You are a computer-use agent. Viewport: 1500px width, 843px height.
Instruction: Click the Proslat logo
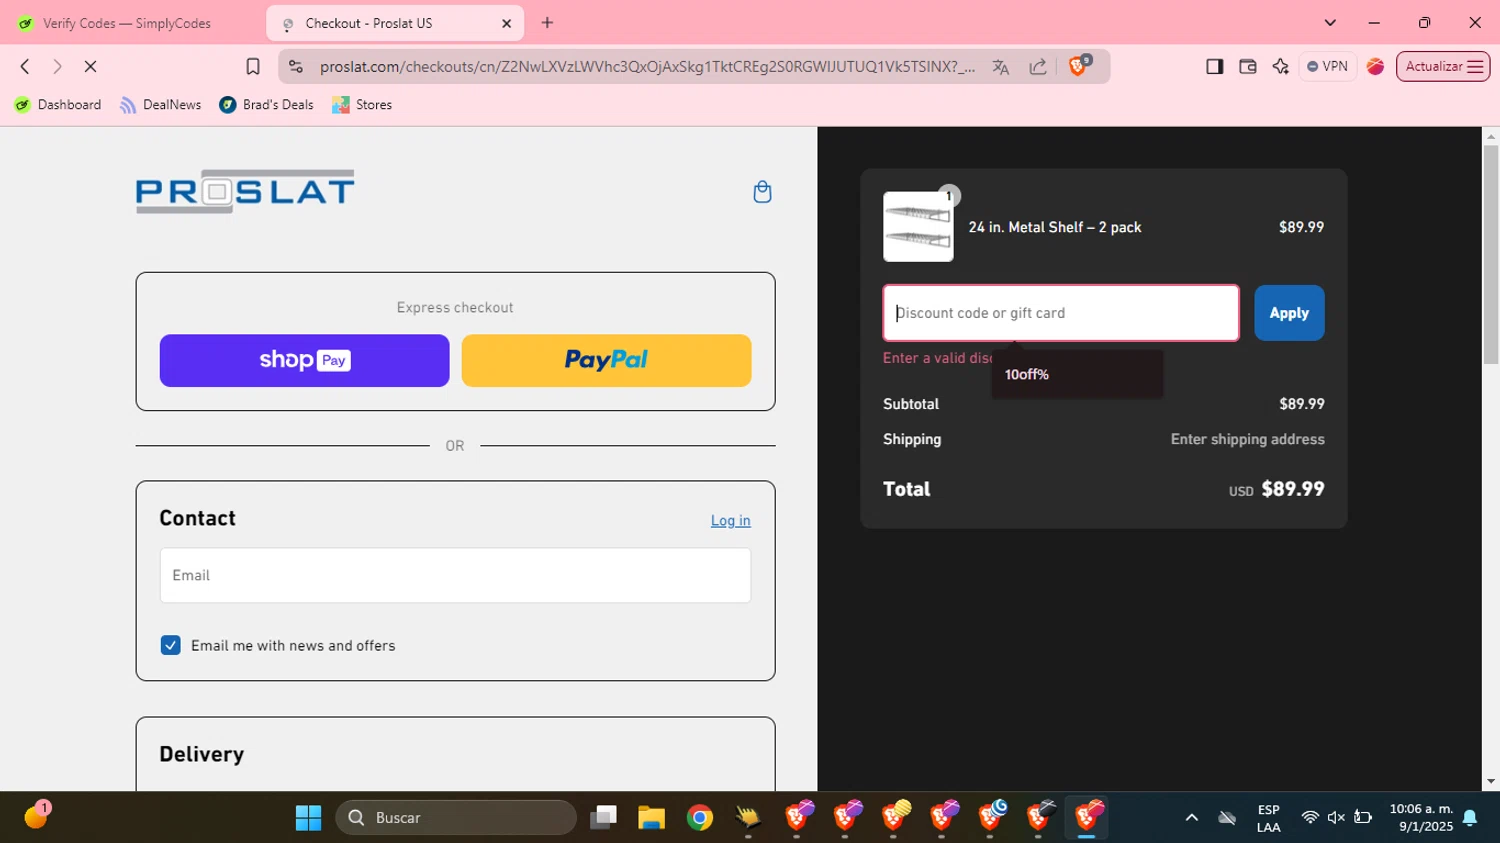point(245,191)
